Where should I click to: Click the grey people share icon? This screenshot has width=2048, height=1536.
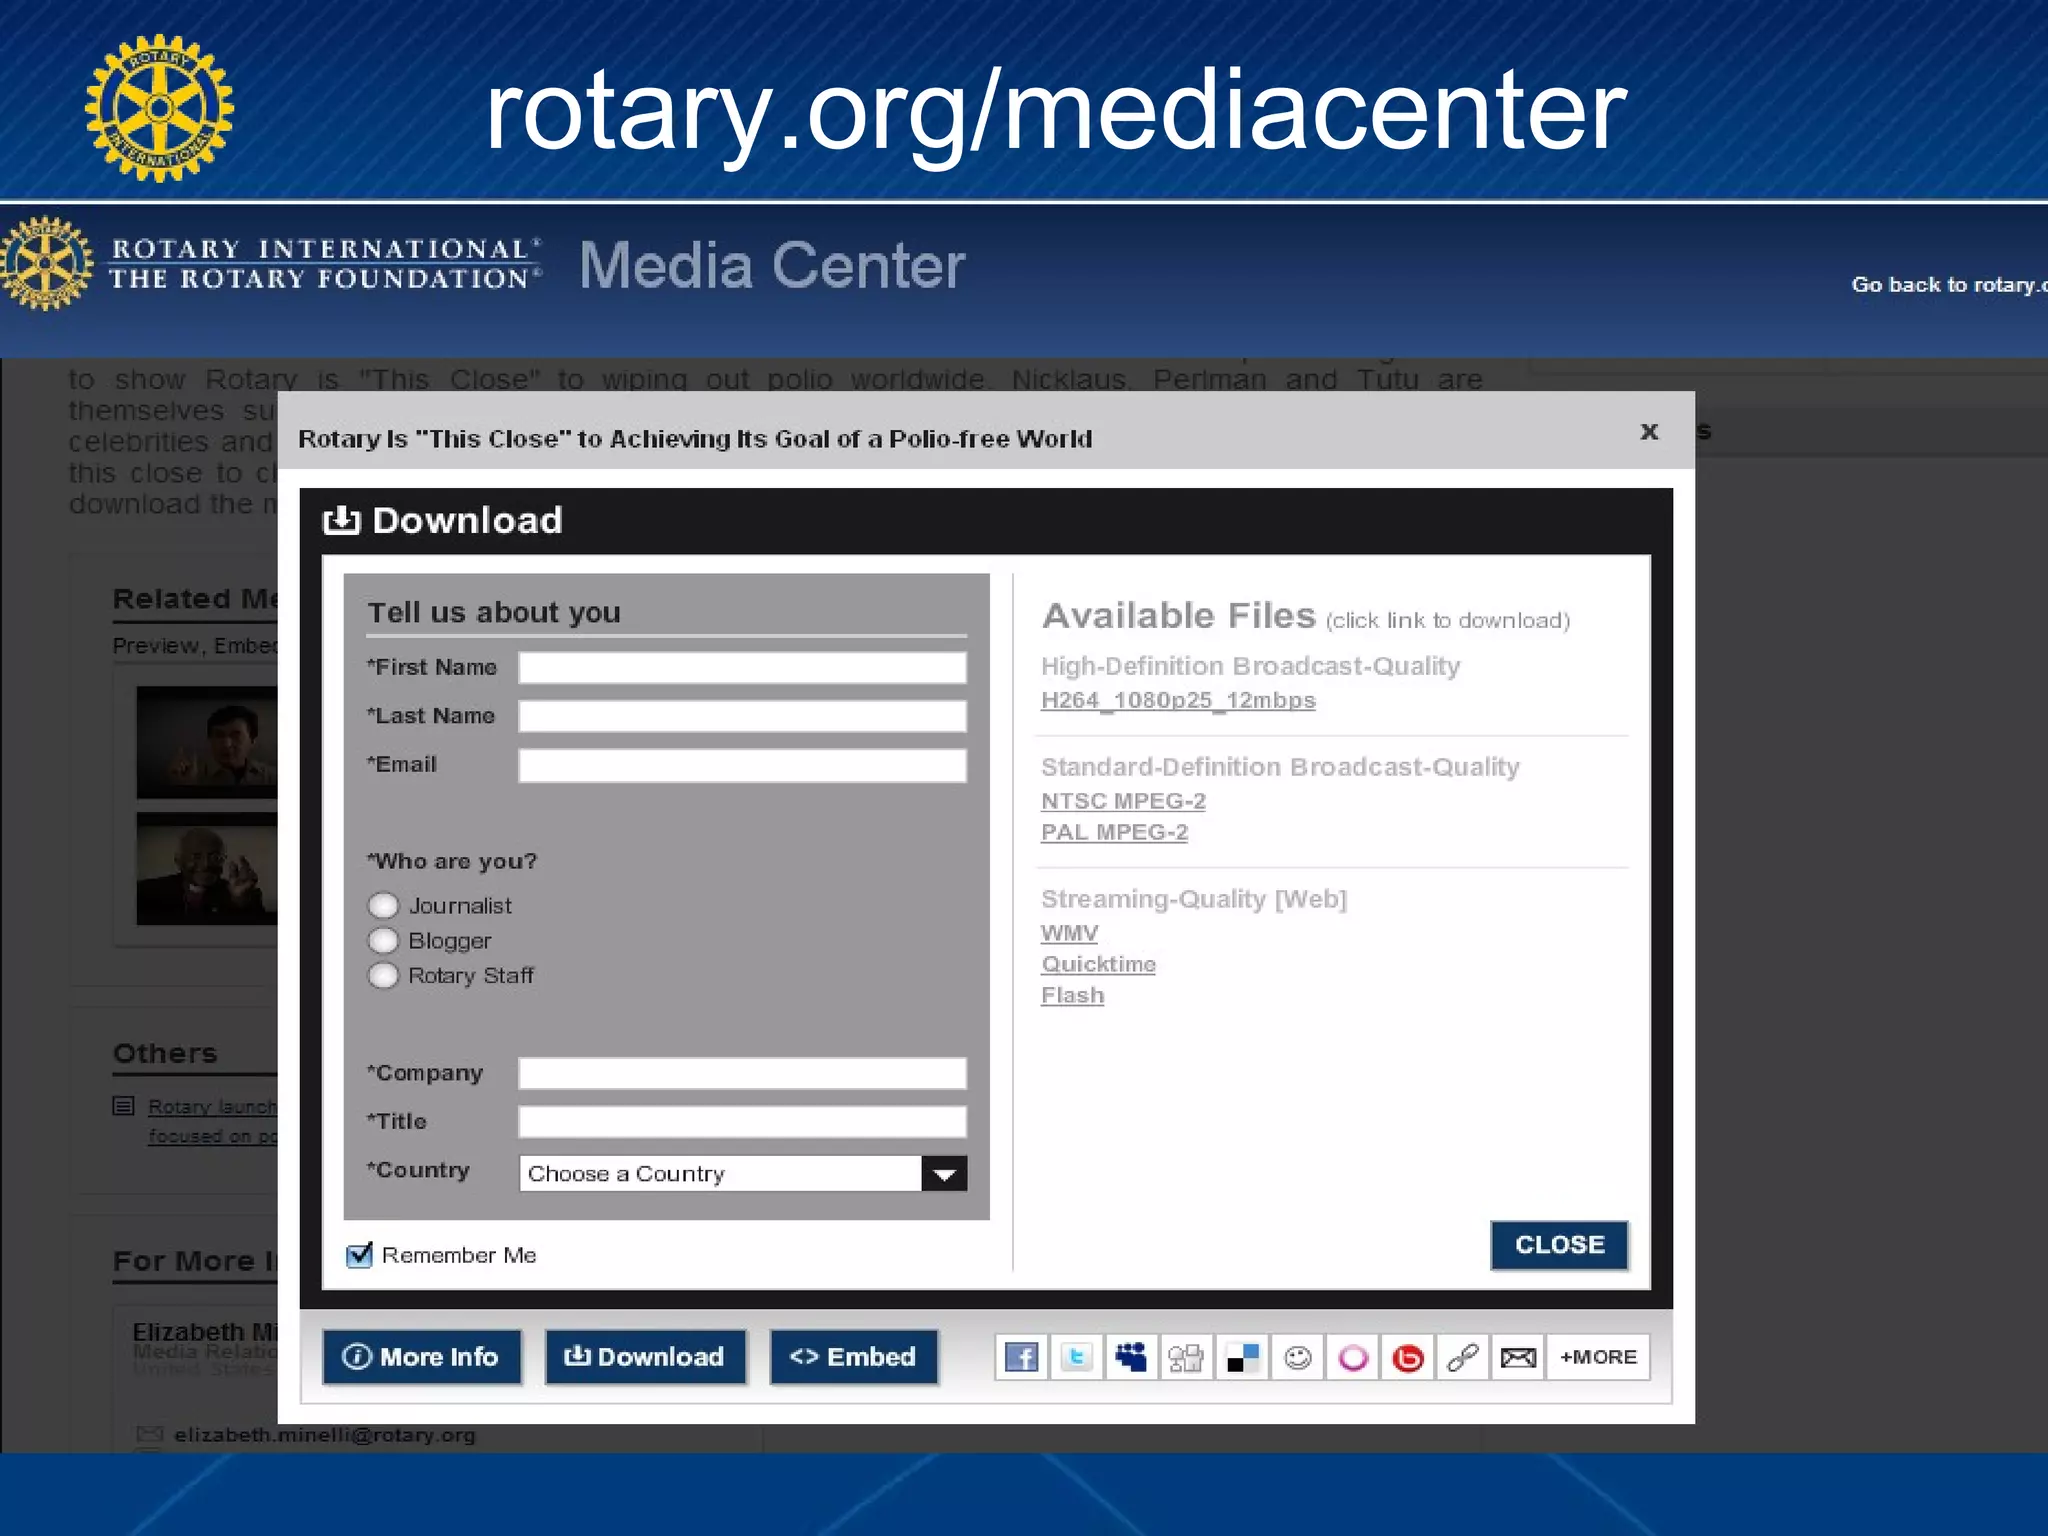coord(1186,1357)
